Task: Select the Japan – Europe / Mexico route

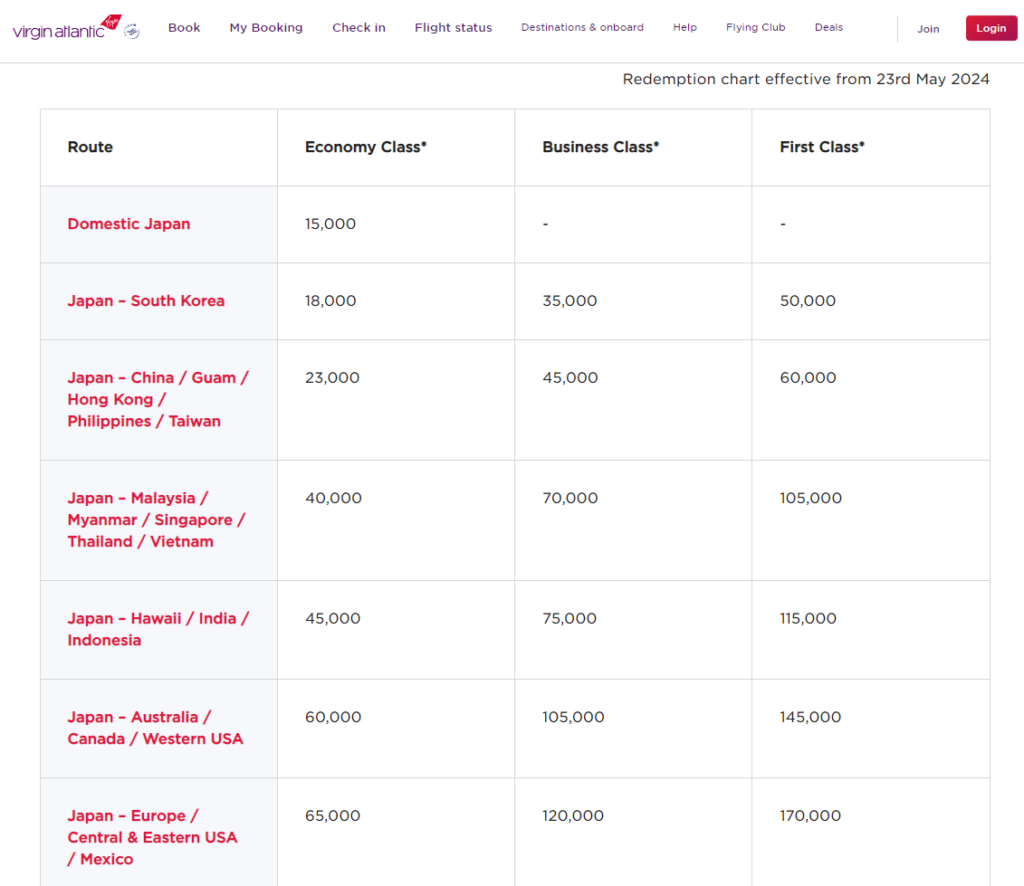Action: click(x=152, y=838)
